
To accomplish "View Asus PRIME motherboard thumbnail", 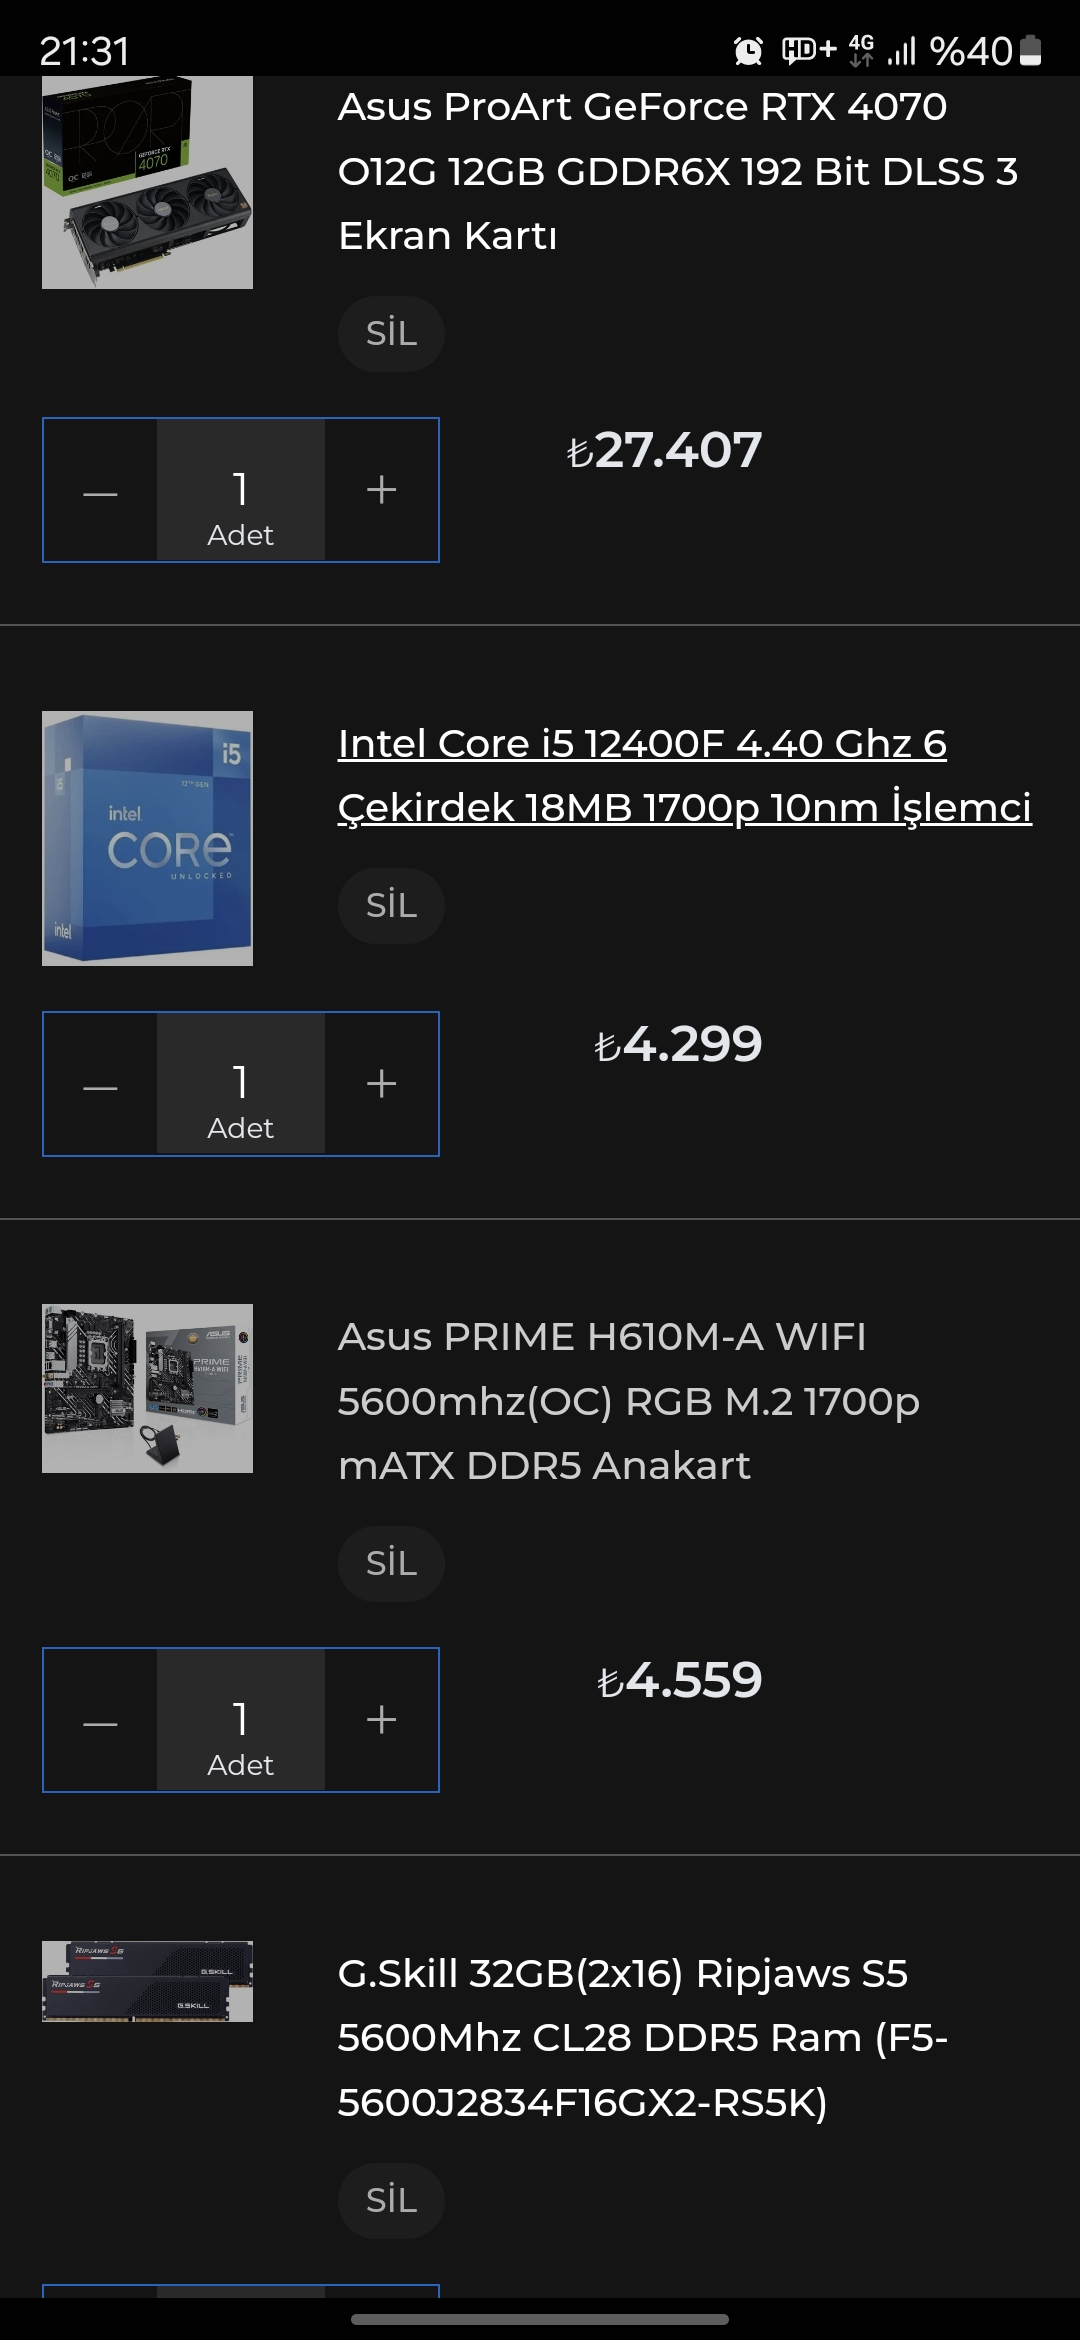I will (x=147, y=1388).
